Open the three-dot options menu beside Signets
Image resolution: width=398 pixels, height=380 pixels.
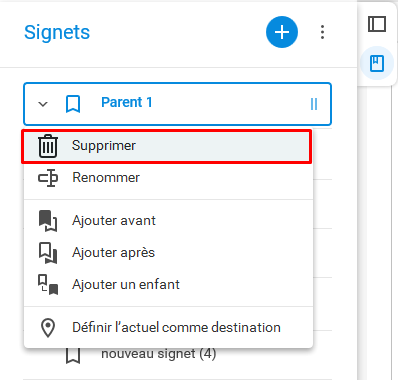[x=322, y=32]
